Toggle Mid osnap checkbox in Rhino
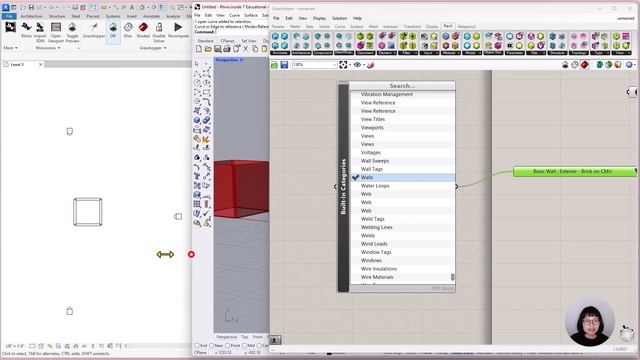Image resolution: width=640 pixels, height=360 pixels. click(x=244, y=346)
